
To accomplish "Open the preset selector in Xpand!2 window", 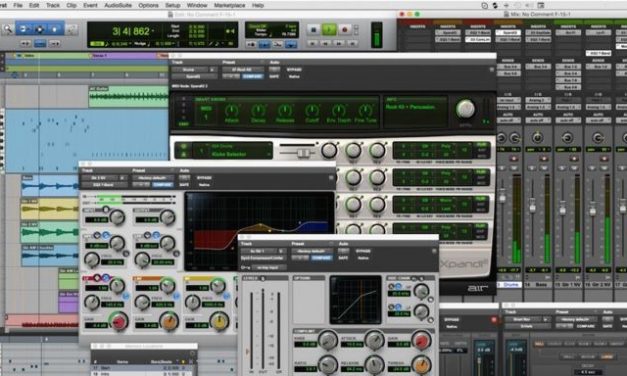I will tap(243, 70).
